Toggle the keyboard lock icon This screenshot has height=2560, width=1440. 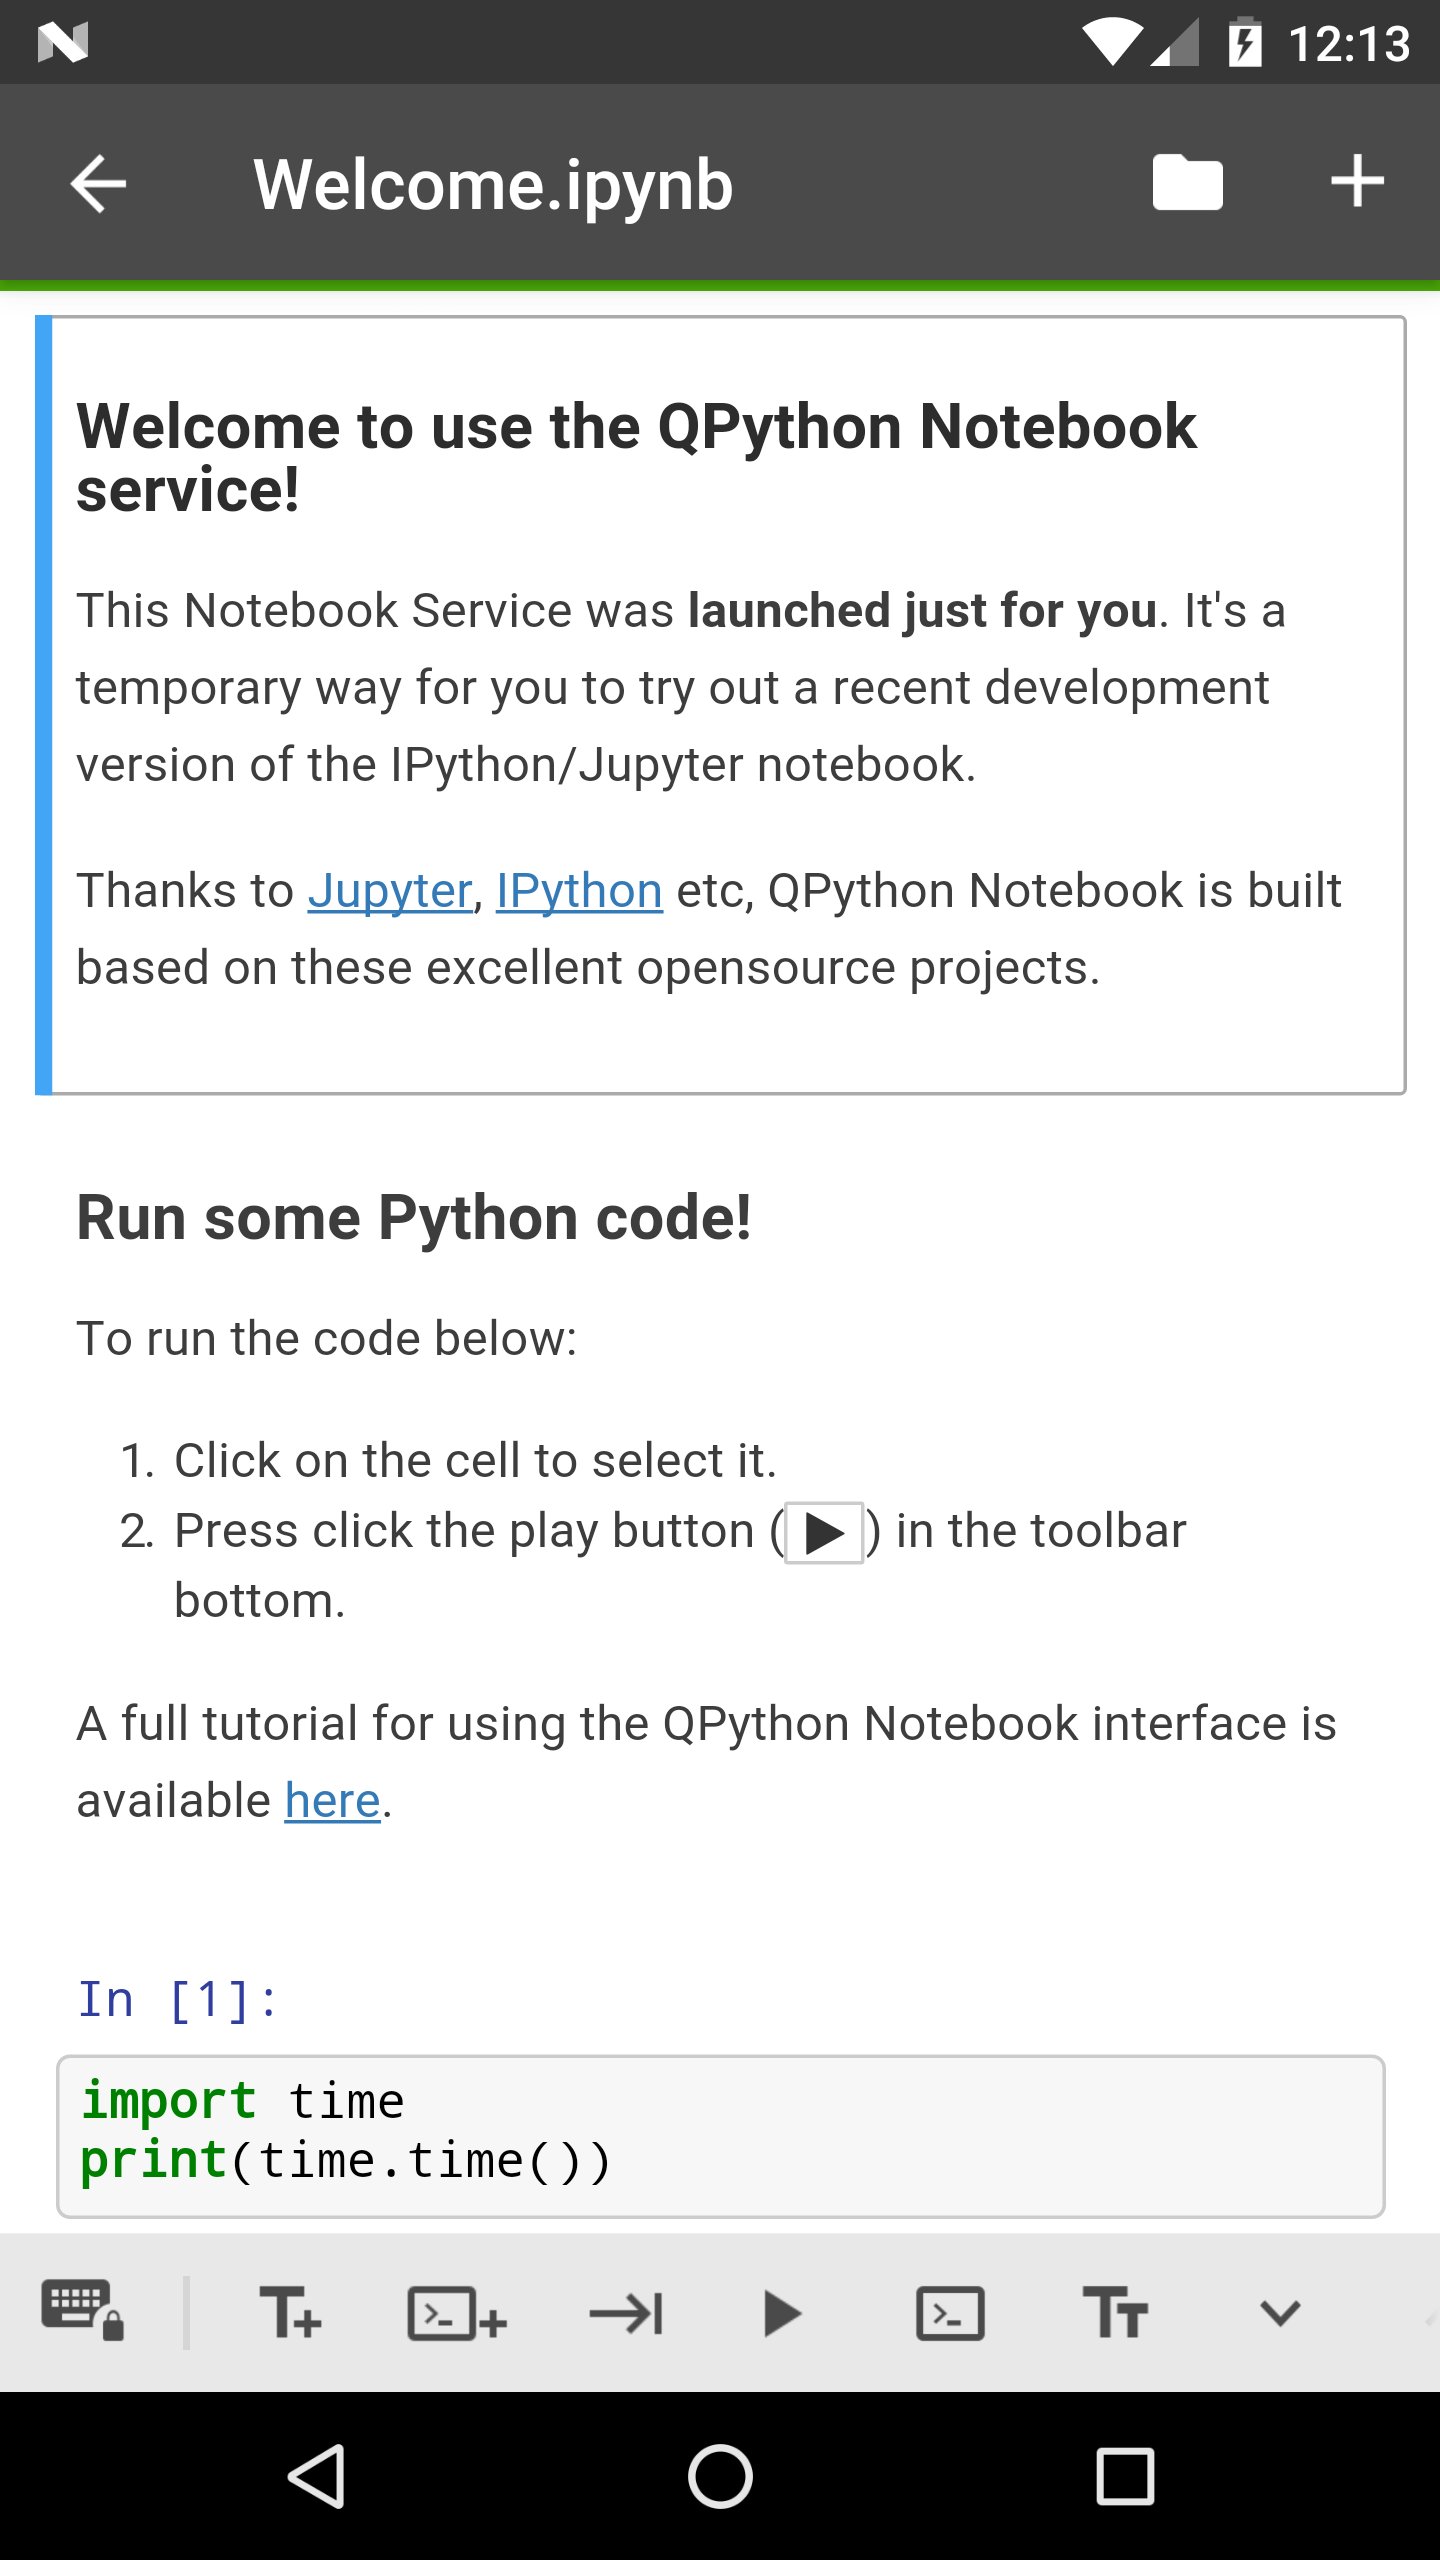pyautogui.click(x=82, y=2312)
